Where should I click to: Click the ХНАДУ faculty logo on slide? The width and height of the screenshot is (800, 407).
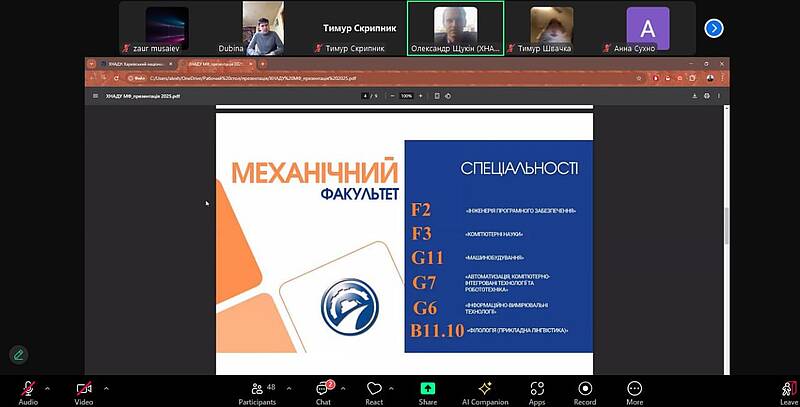(350, 307)
